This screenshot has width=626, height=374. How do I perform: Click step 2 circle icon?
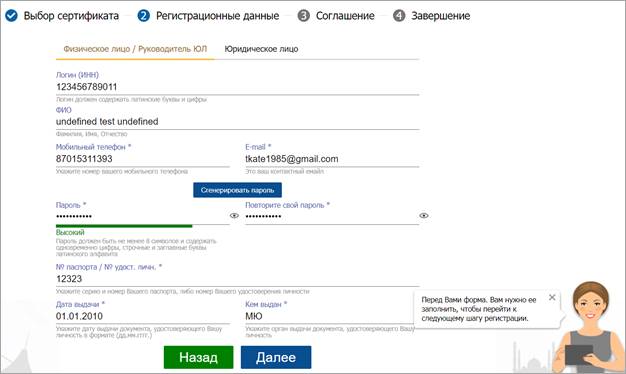(143, 16)
